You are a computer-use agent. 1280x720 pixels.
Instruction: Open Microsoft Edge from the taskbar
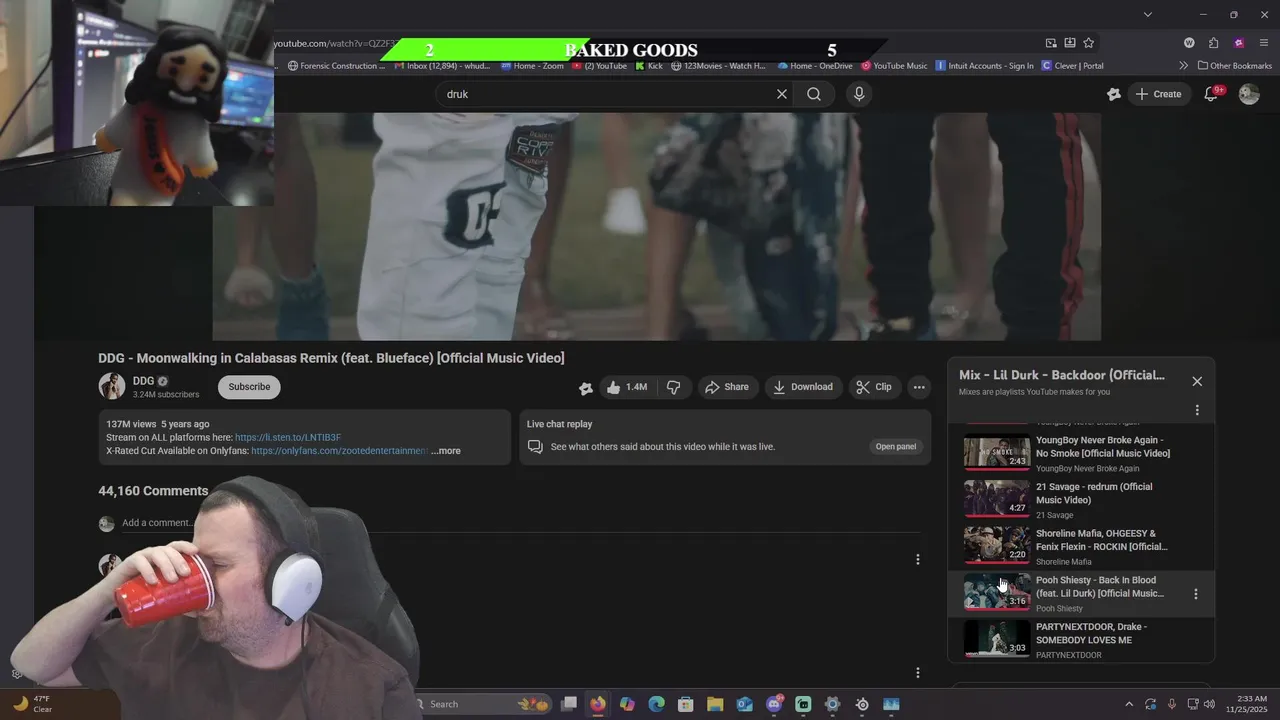(656, 704)
